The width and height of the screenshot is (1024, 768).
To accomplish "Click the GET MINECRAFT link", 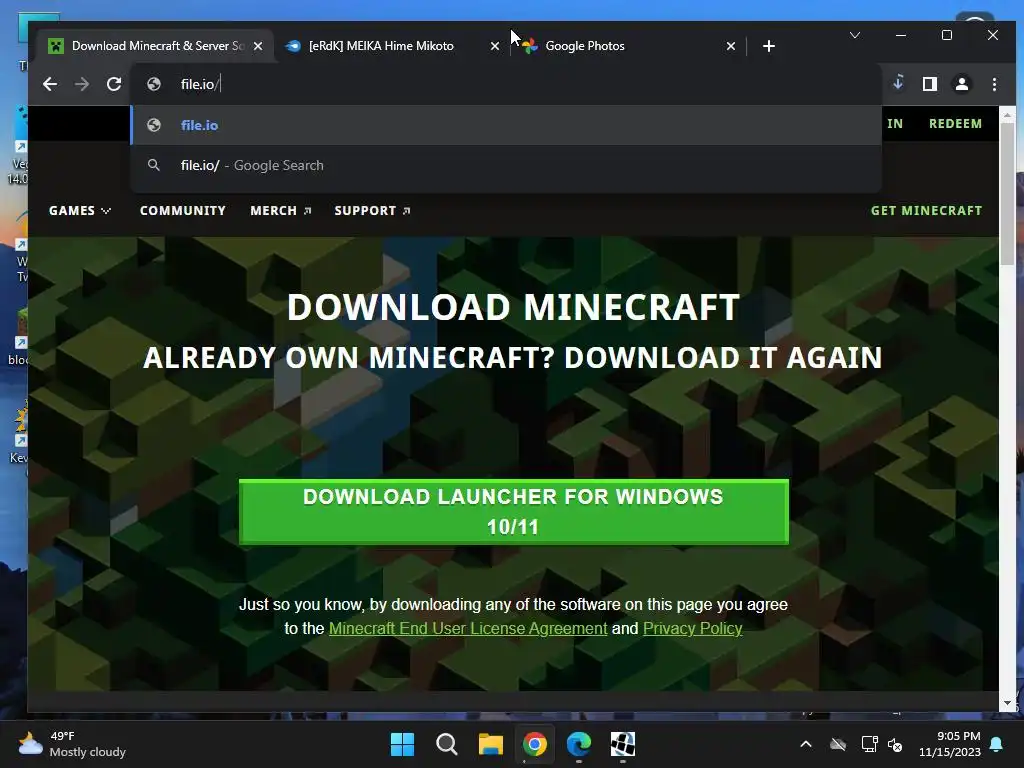I will pyautogui.click(x=926, y=211).
